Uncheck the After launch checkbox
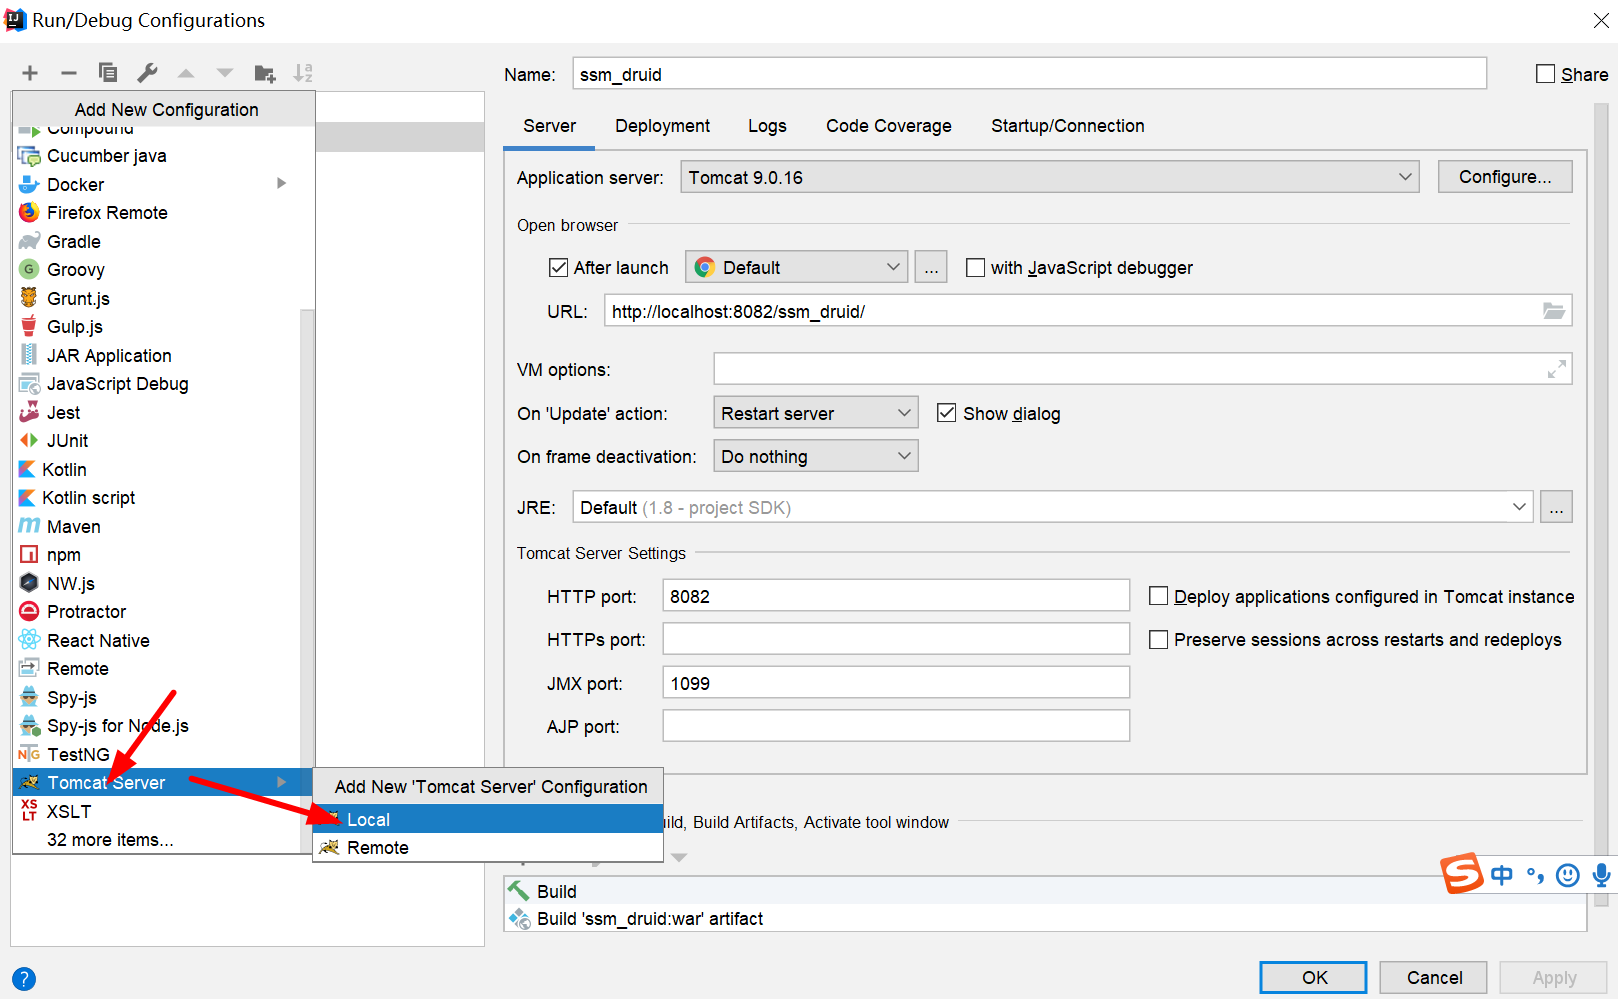 pyautogui.click(x=559, y=268)
